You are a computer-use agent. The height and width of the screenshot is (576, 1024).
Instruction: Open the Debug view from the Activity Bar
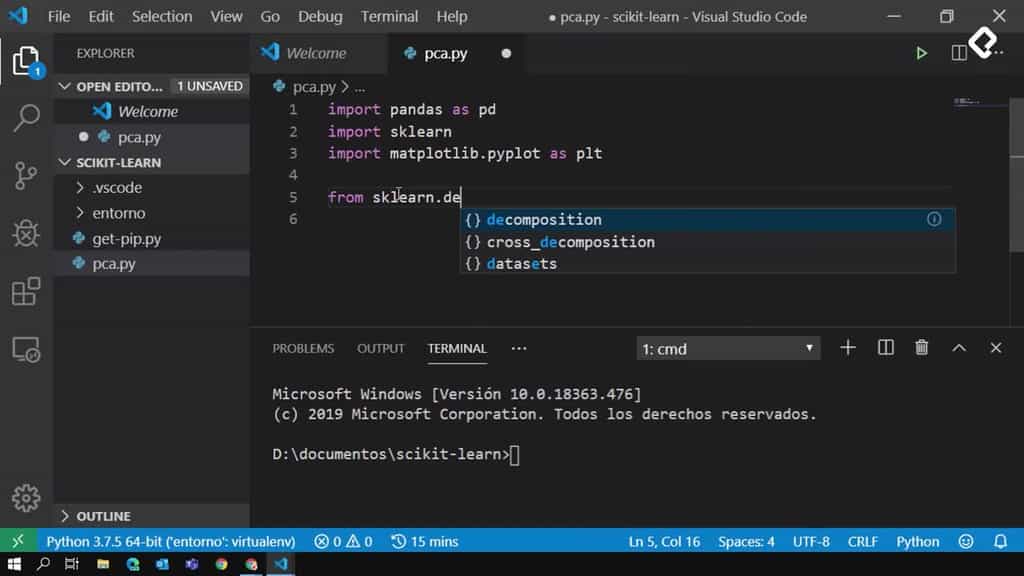[x=26, y=233]
